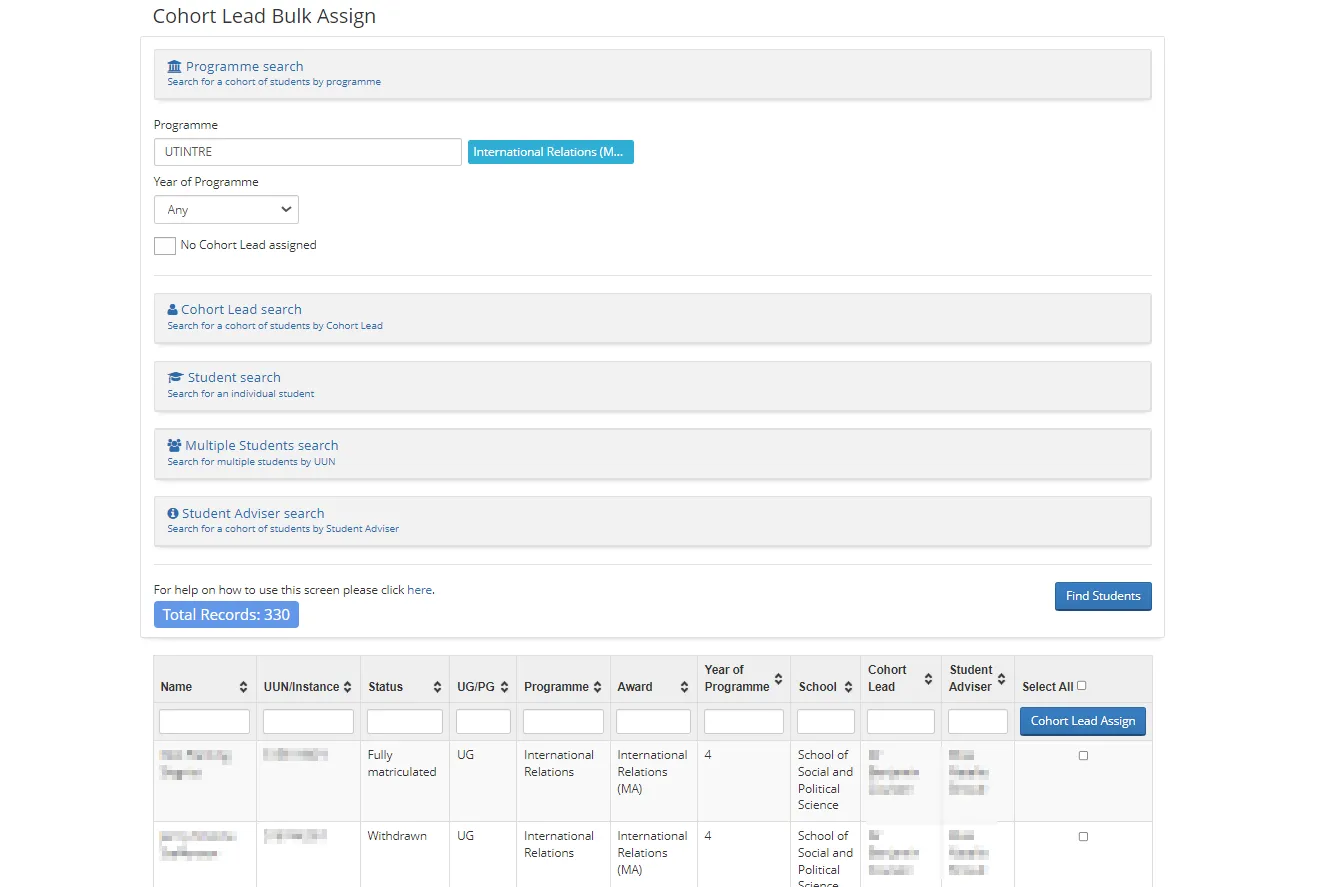The image size is (1332, 887).
Task: Open the Year of Programme dropdown
Action: pyautogui.click(x=226, y=209)
